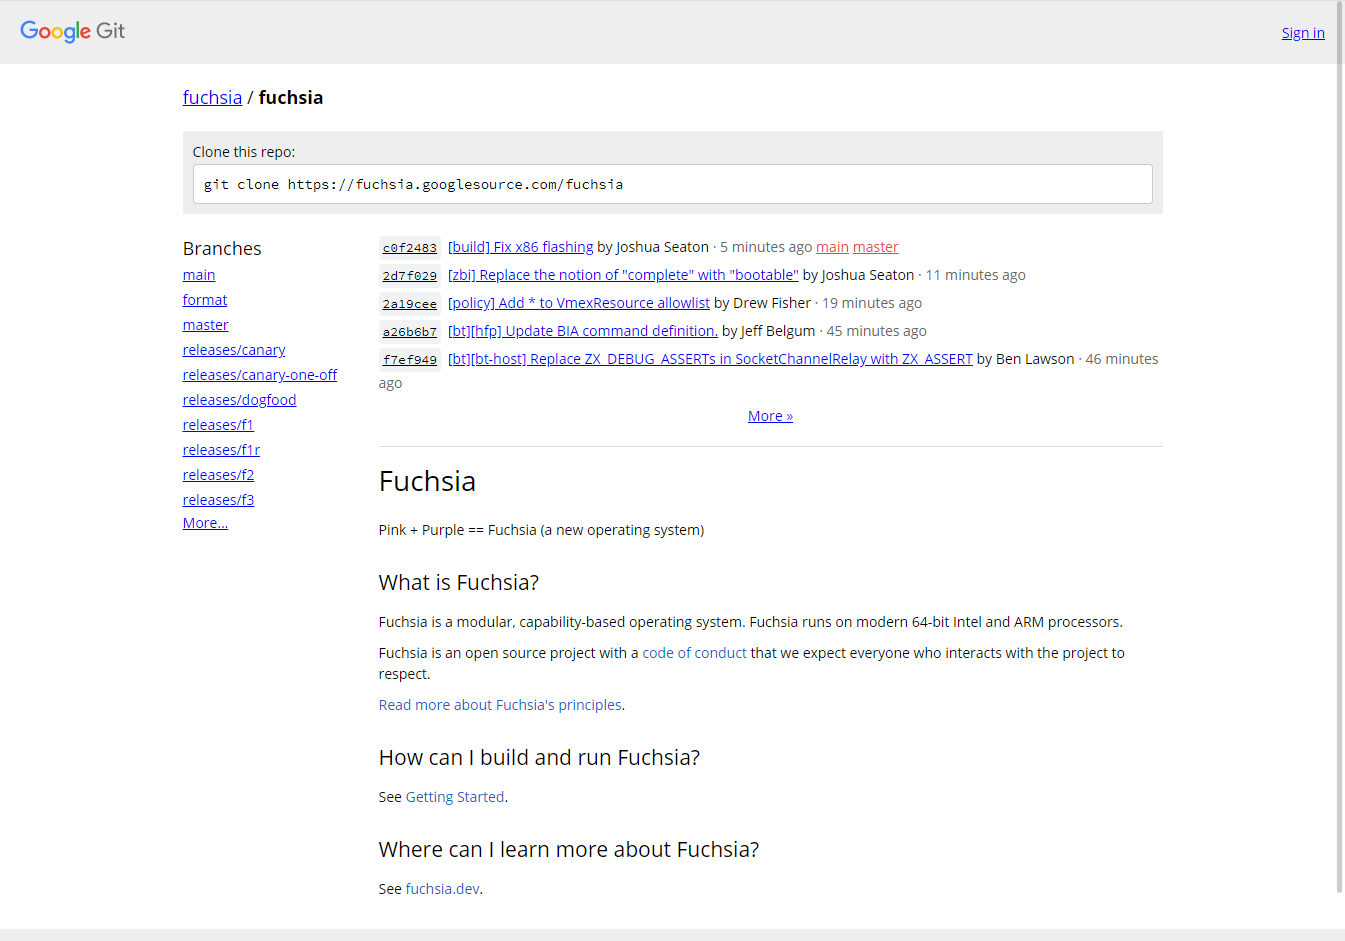Open '[build] Fix x86 flashing' commit

pos(520,247)
